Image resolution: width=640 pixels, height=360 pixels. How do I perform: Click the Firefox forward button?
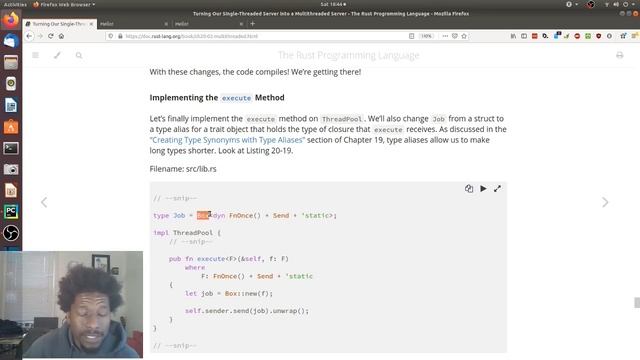[40, 36]
